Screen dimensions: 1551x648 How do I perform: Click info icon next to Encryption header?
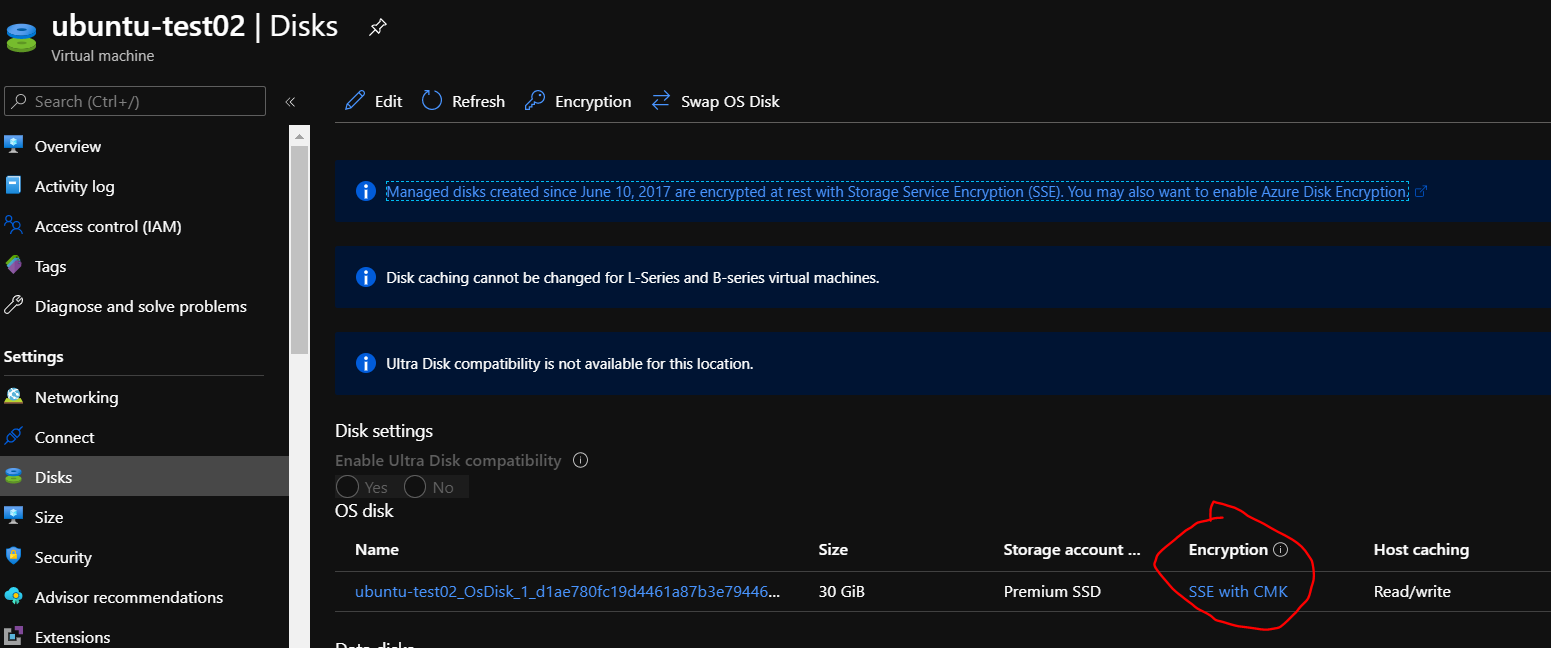[1281, 550]
